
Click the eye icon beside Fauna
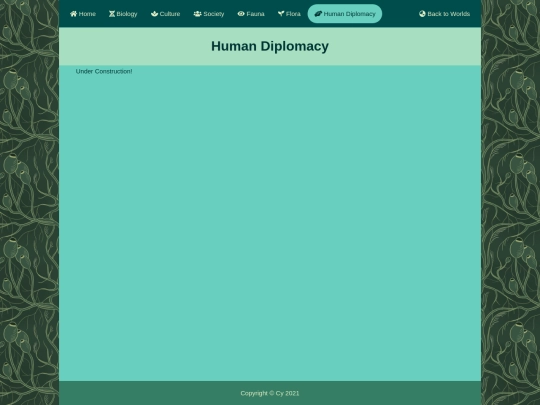(241, 14)
